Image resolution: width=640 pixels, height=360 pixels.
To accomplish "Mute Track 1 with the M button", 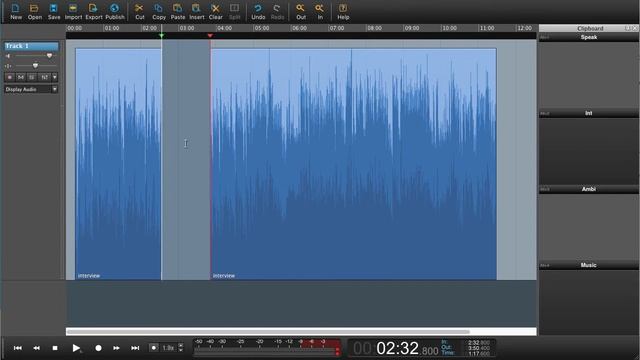I will [20, 77].
